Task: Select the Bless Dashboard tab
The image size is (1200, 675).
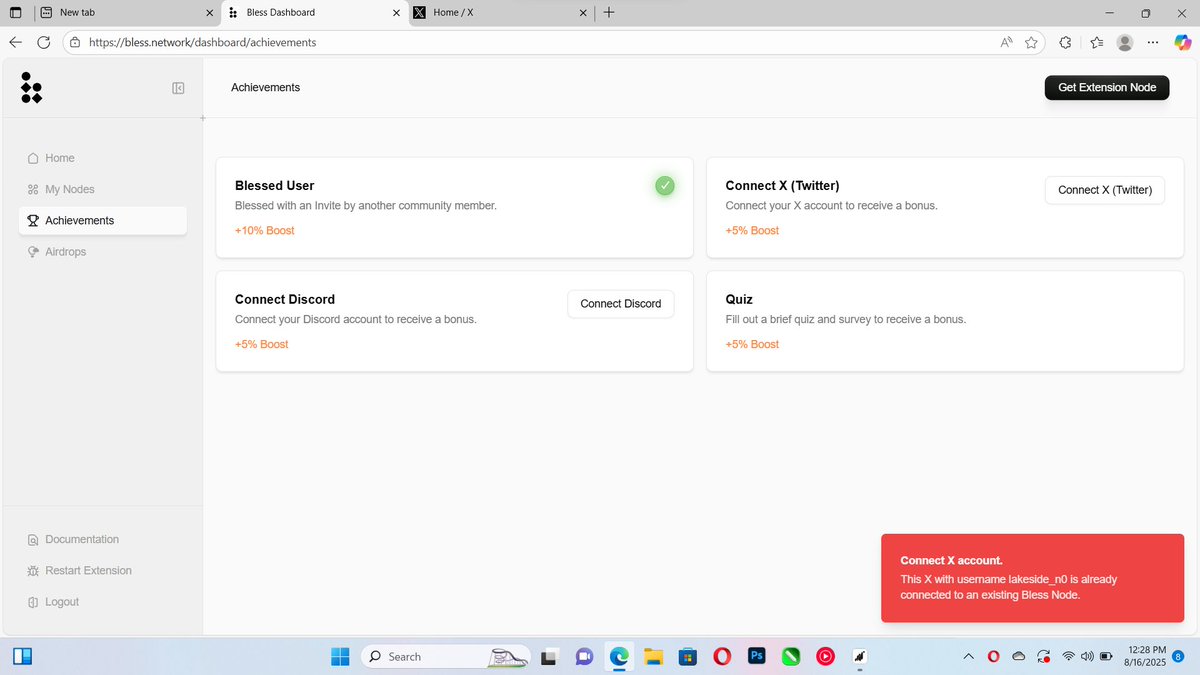Action: [313, 13]
